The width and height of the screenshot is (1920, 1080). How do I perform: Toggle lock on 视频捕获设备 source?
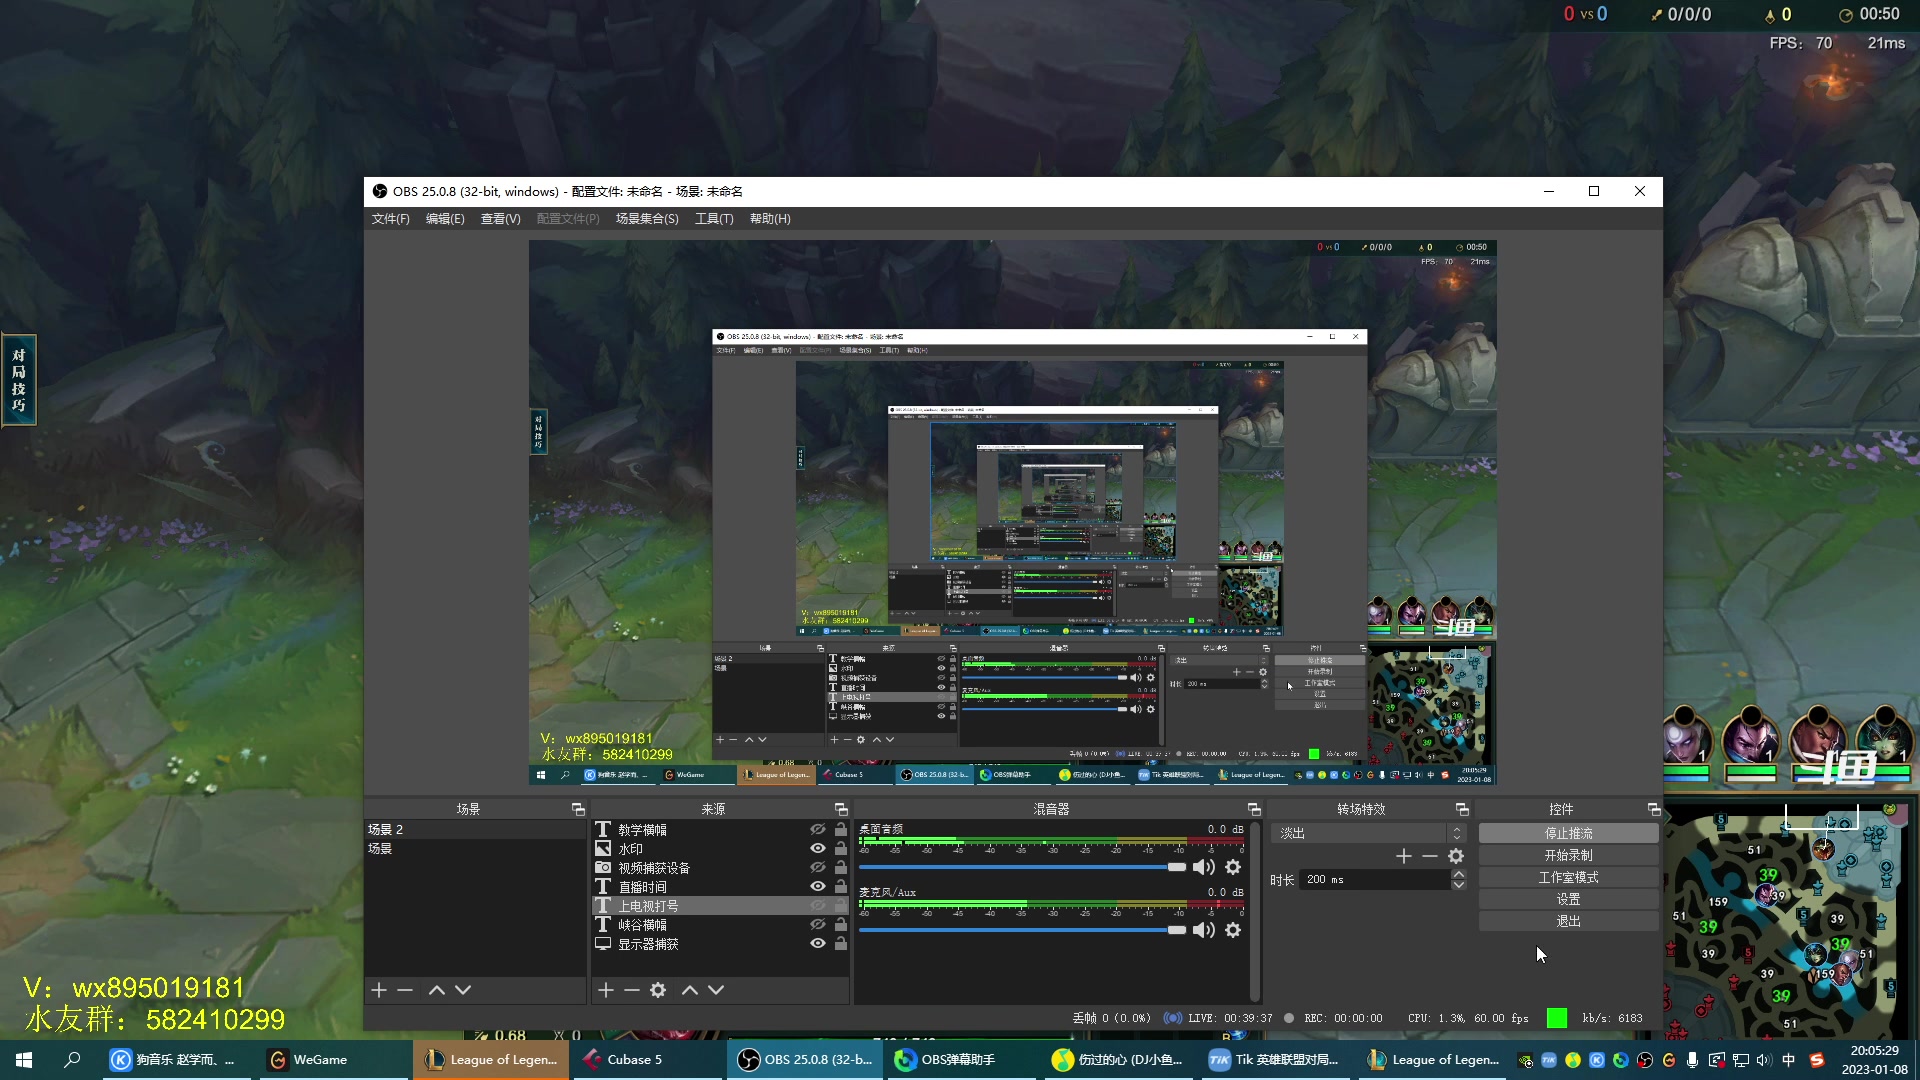click(x=841, y=868)
